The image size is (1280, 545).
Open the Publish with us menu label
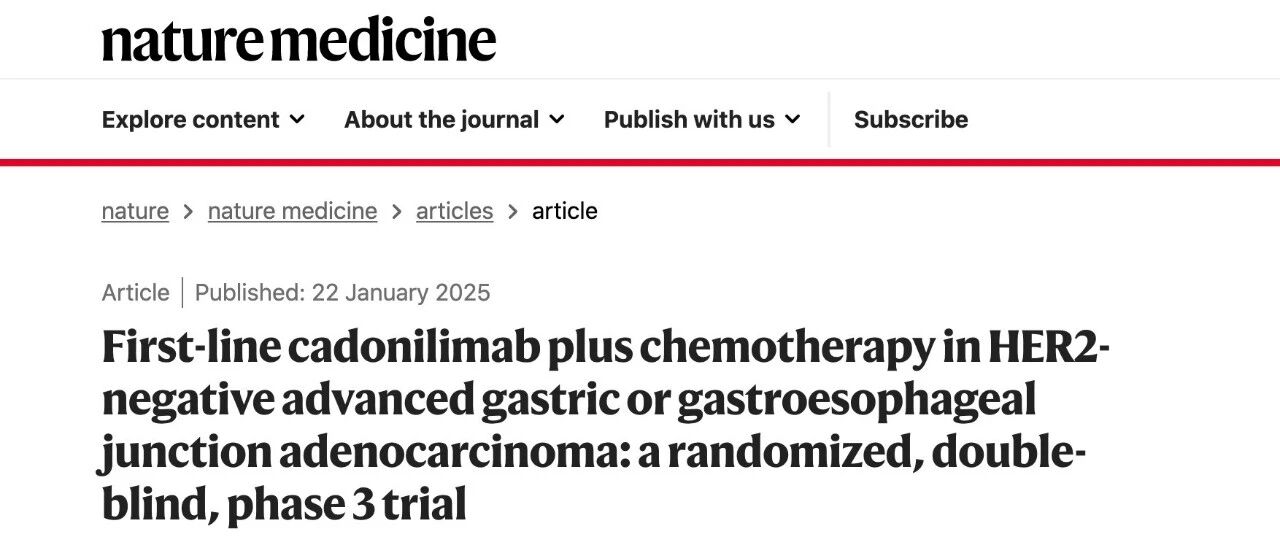[689, 120]
